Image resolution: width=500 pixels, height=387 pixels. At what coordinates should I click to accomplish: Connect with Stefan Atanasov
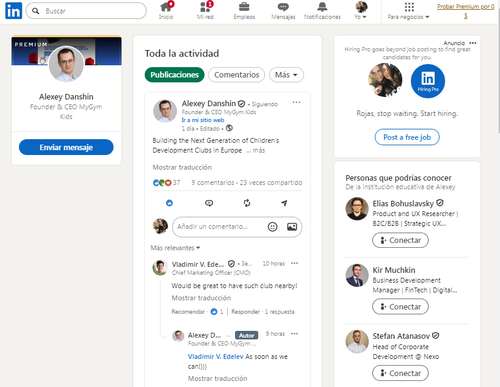click(400, 373)
